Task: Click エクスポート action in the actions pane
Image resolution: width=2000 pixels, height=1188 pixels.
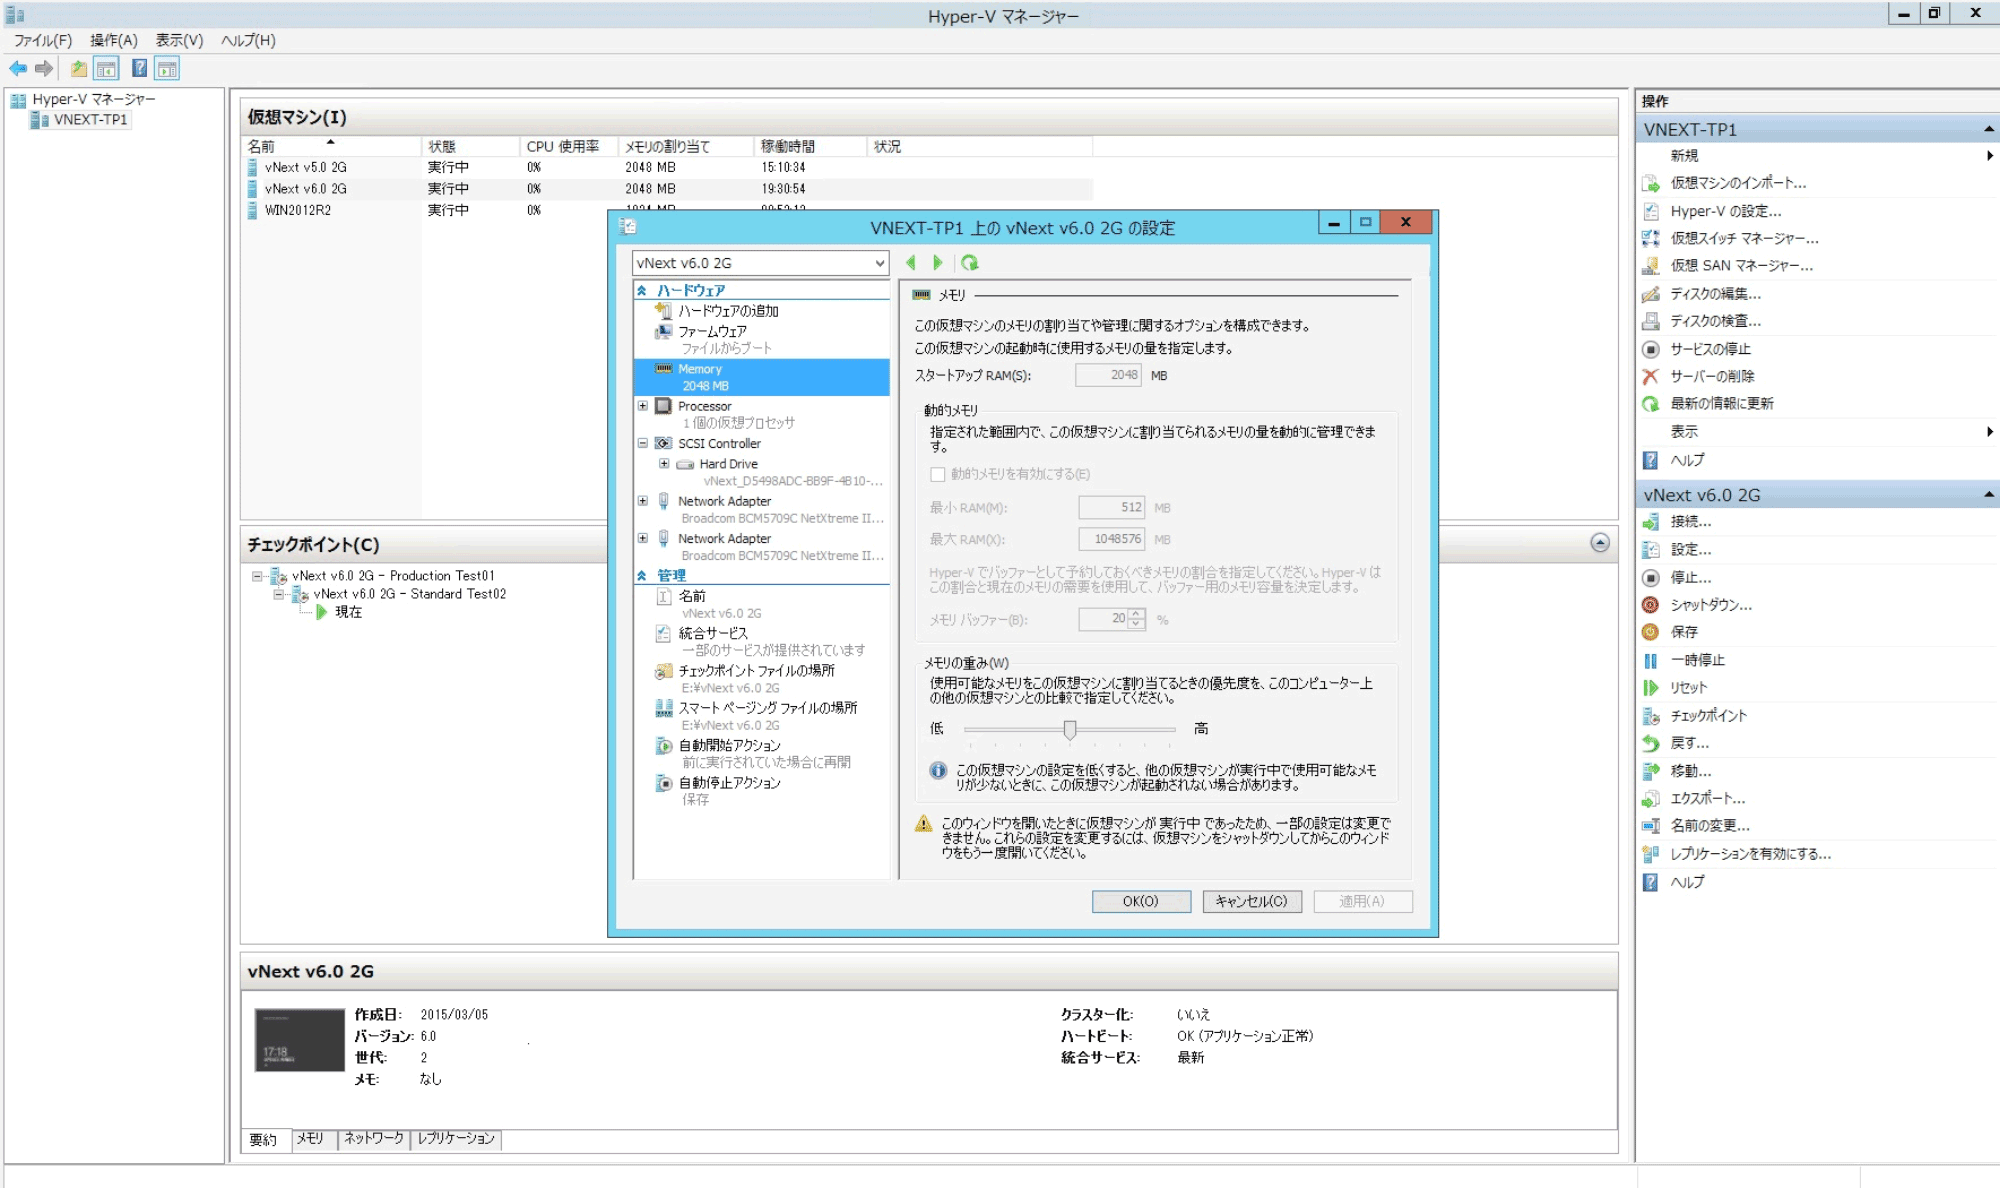Action: (1707, 798)
